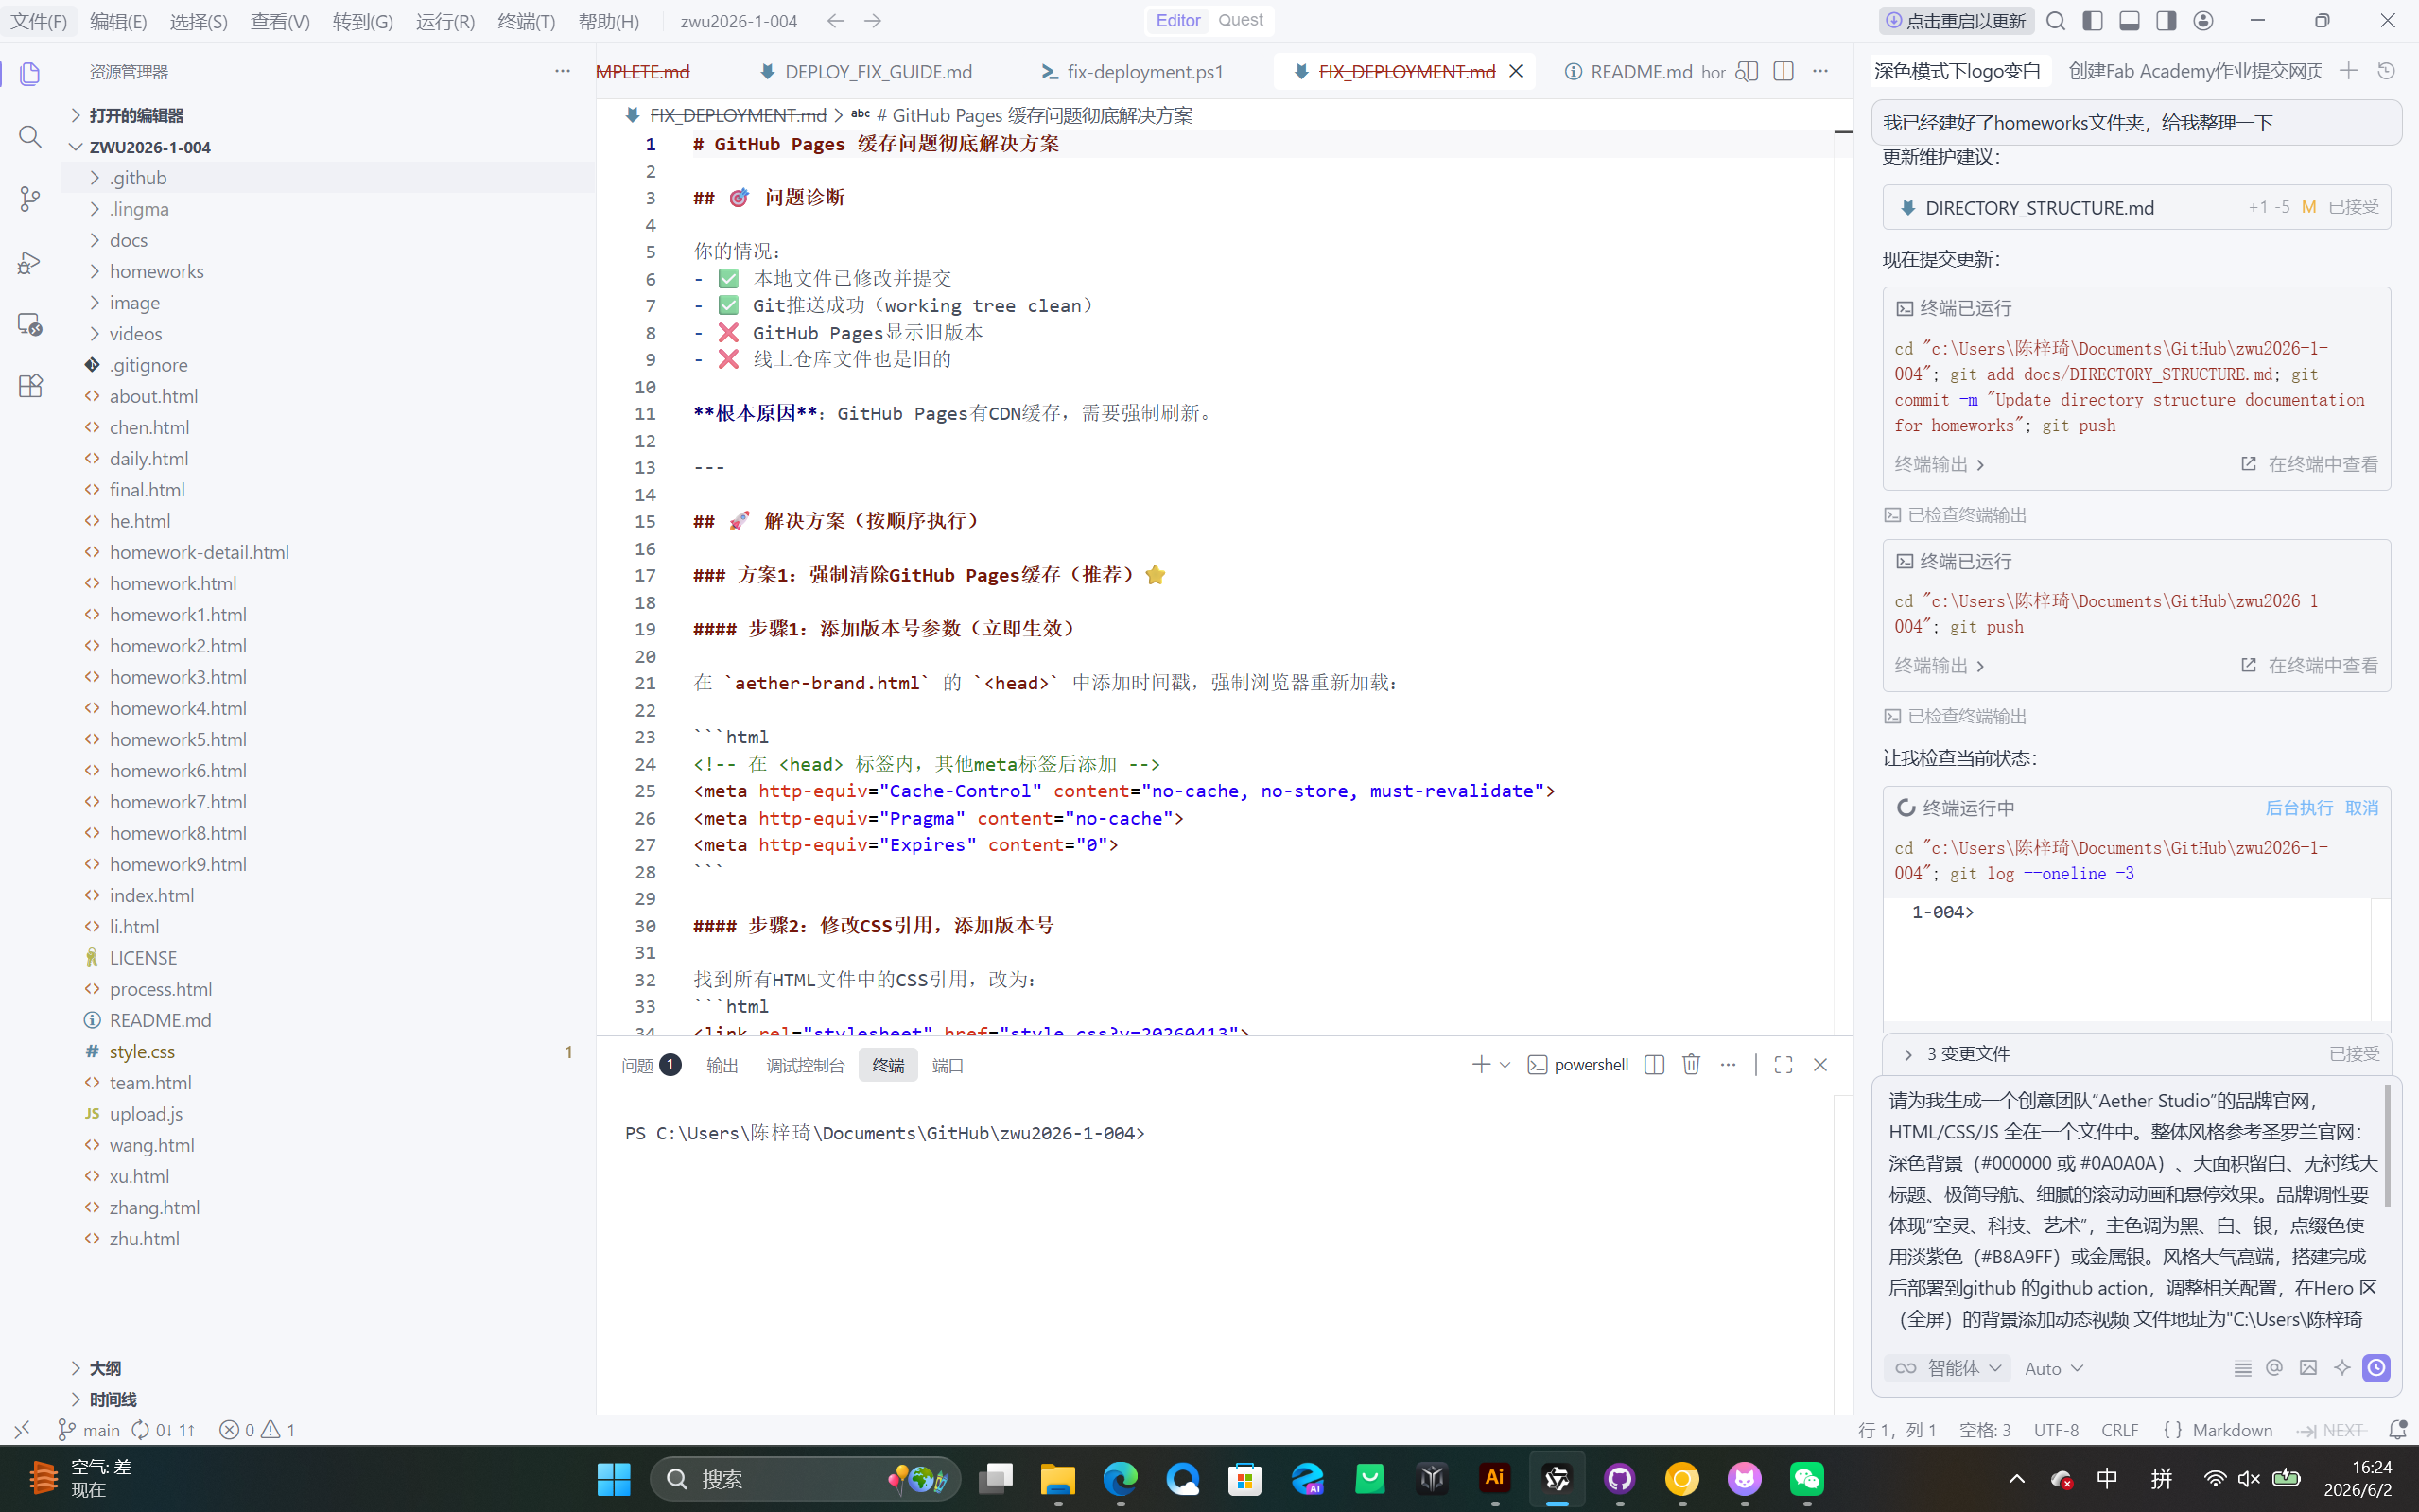The height and width of the screenshot is (1512, 2419).
Task: Start a new chat session
Action: point(2349,71)
